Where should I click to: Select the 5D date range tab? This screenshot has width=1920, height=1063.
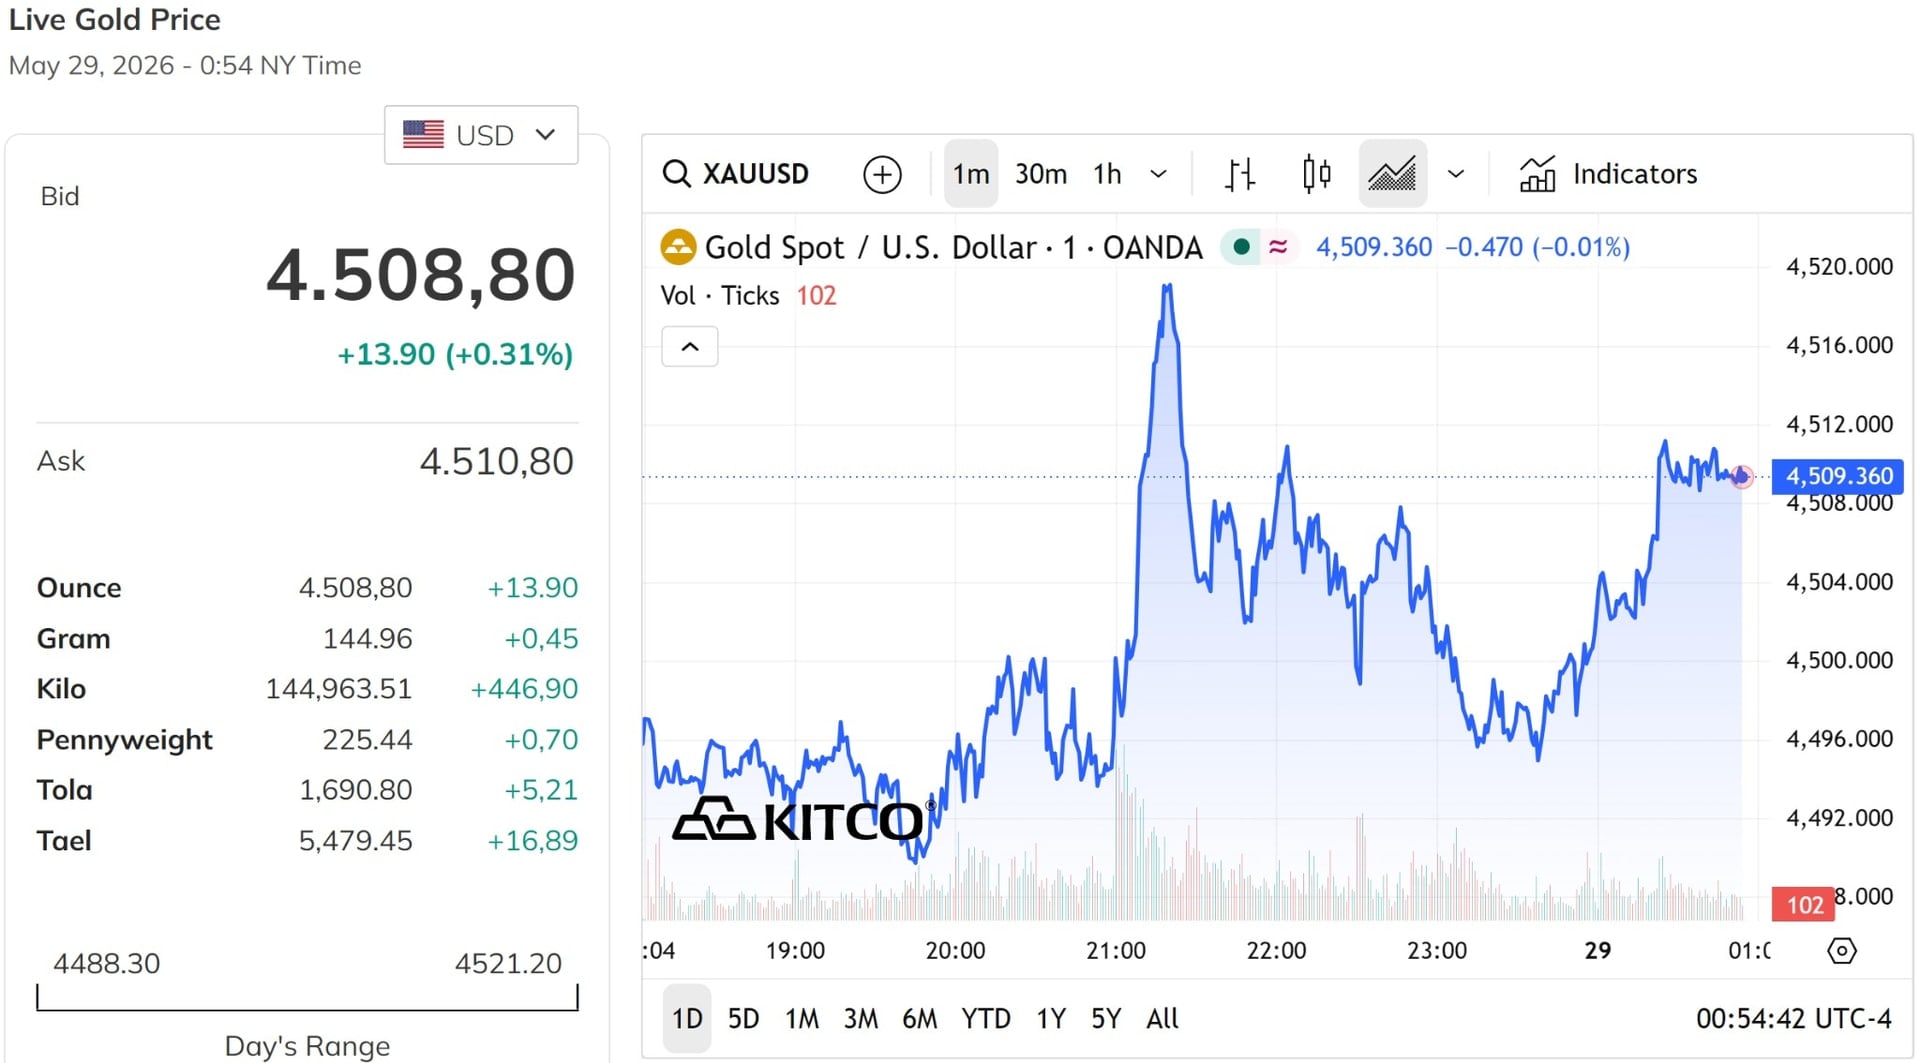[743, 1019]
